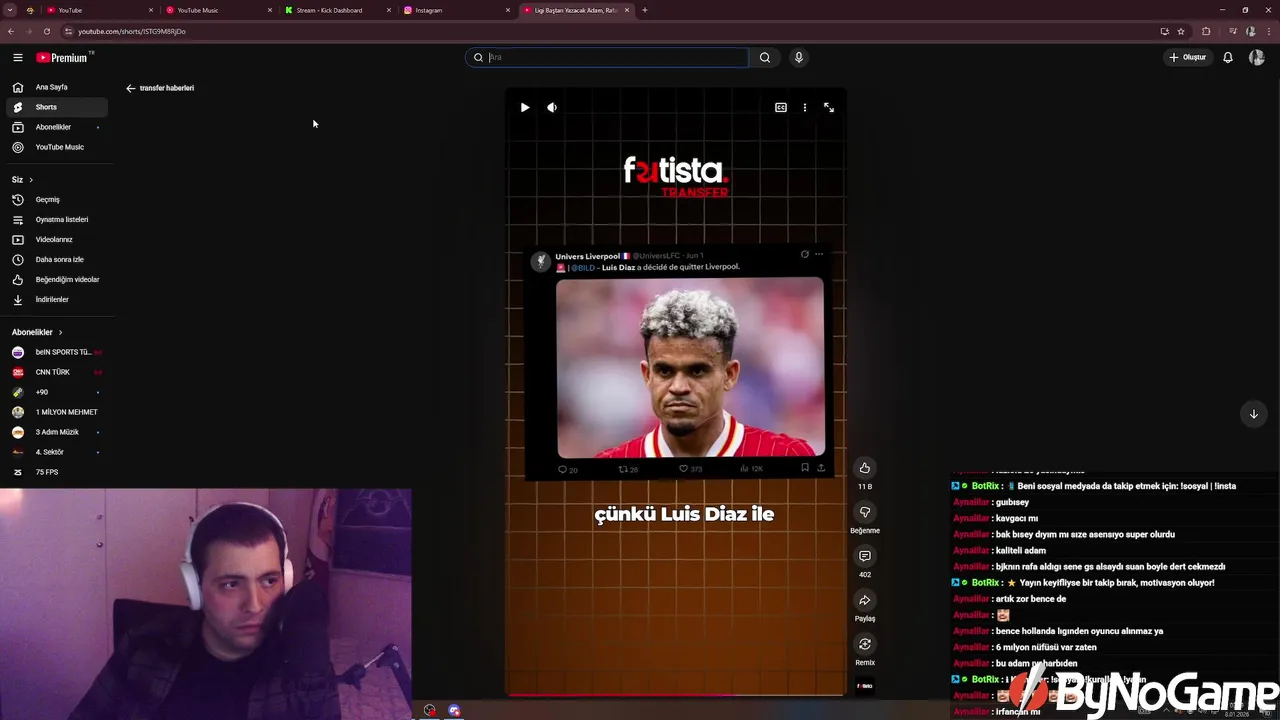The image size is (1280, 720).
Task: Open the Short's three-dot options
Action: pos(805,107)
